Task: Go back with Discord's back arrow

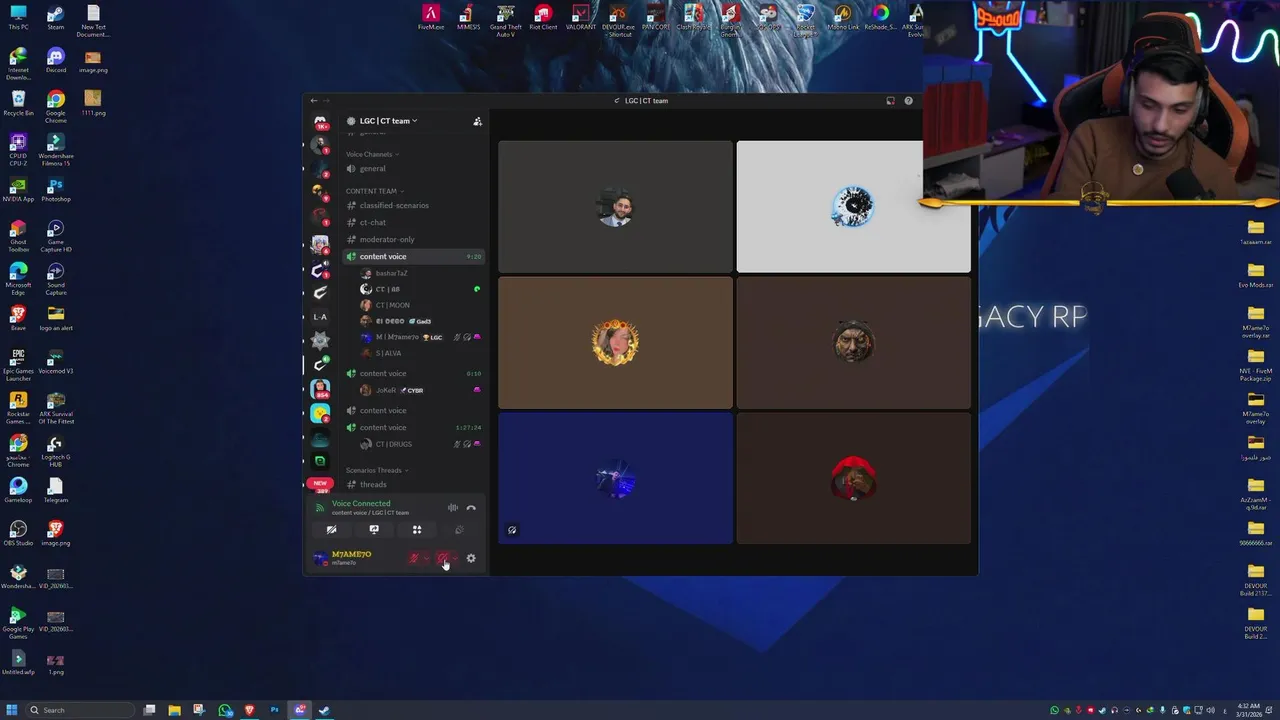Action: (x=313, y=100)
